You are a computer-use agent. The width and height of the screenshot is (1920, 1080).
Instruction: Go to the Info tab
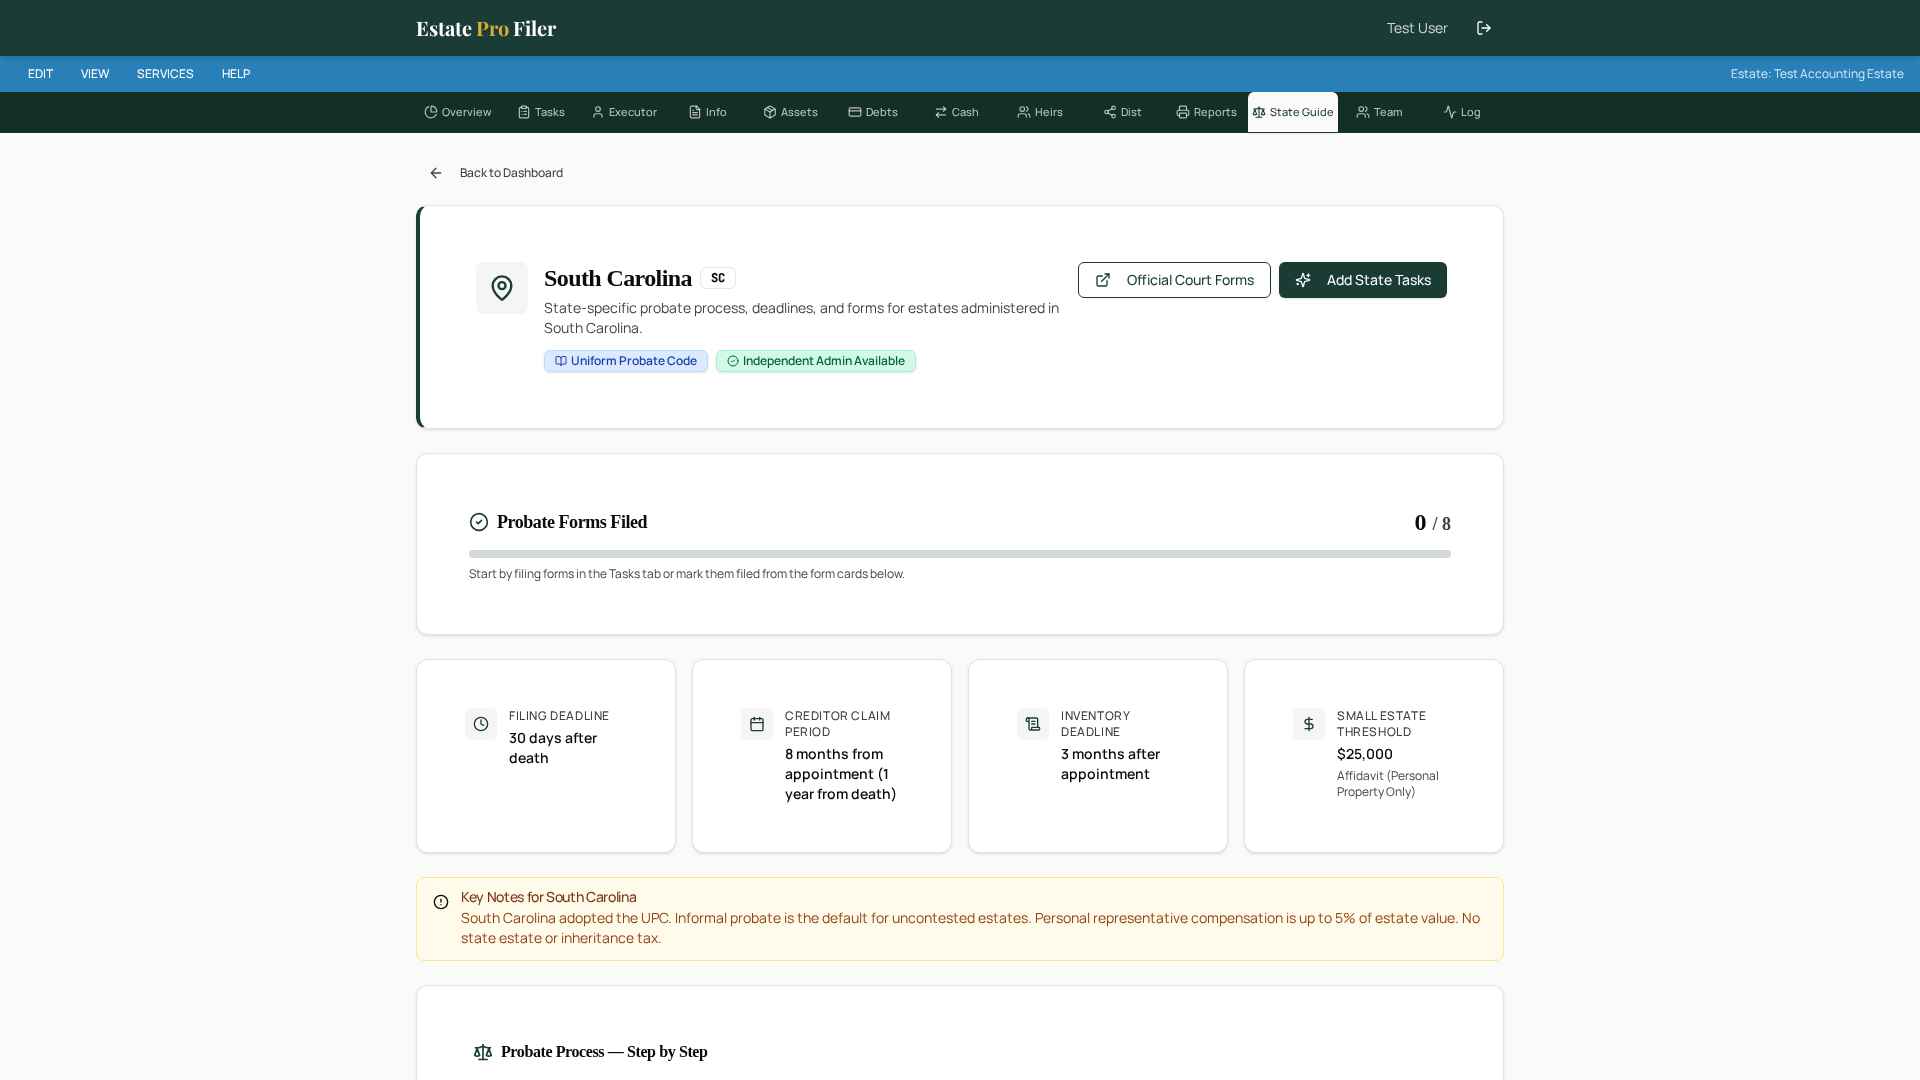tap(708, 112)
